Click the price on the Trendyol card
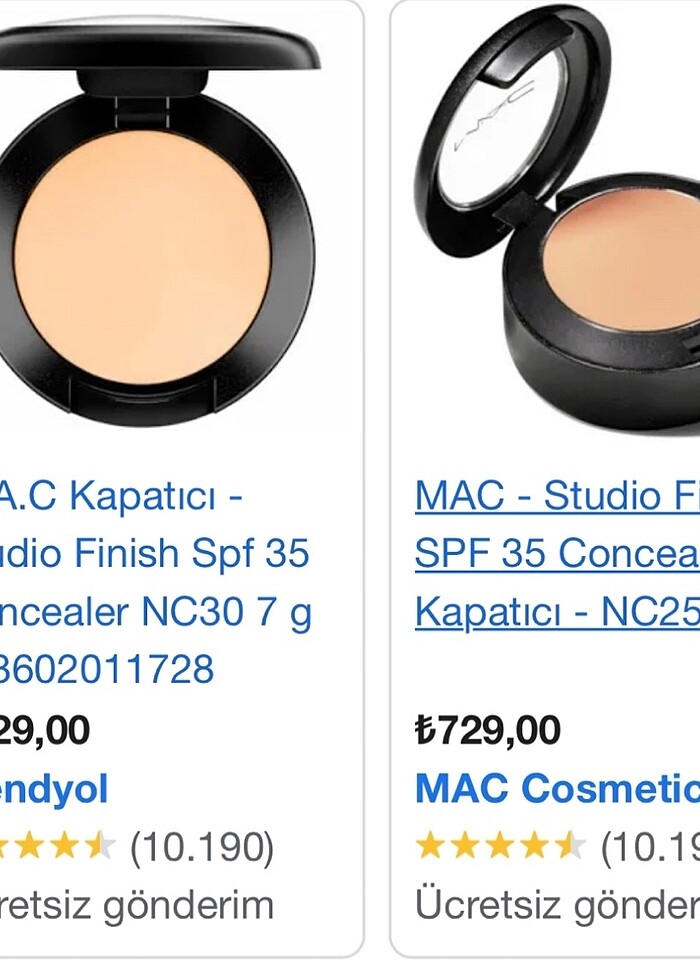700x980 pixels. pos(45,730)
